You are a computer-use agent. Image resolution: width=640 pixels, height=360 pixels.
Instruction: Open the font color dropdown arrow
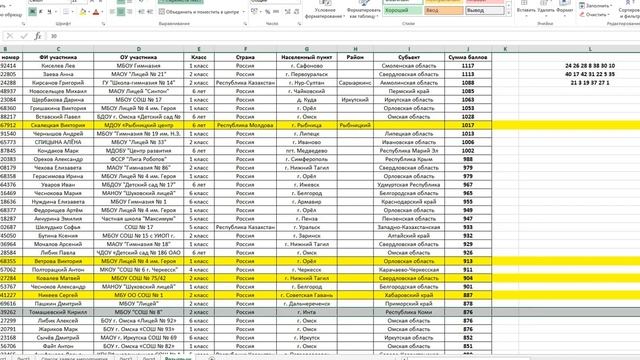click(x=102, y=12)
